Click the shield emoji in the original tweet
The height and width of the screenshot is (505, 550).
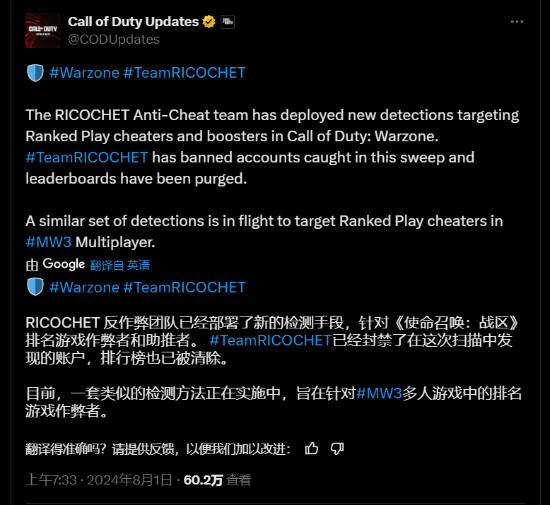(35, 73)
